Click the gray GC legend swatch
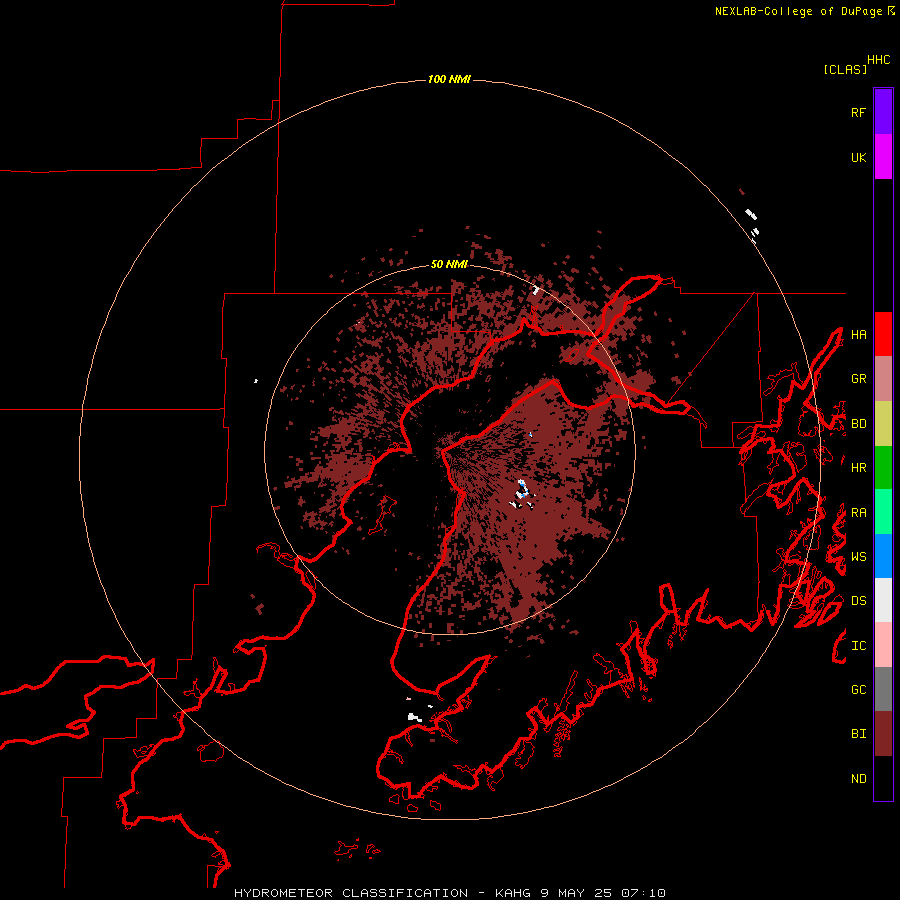This screenshot has height=900, width=900. [883, 689]
